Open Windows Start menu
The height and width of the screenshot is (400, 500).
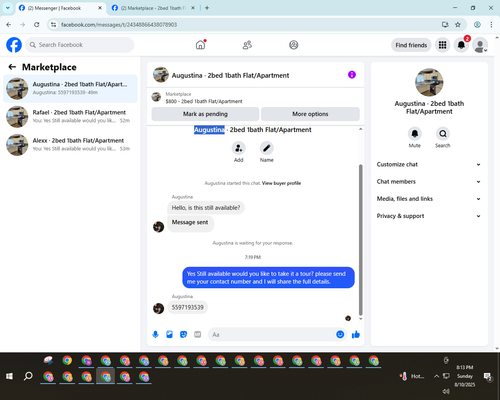[9, 376]
